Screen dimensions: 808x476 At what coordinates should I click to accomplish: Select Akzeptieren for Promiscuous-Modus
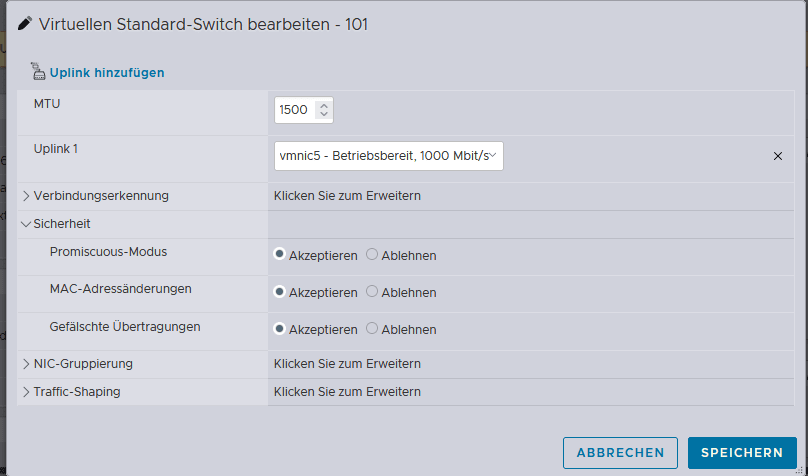(x=279, y=254)
